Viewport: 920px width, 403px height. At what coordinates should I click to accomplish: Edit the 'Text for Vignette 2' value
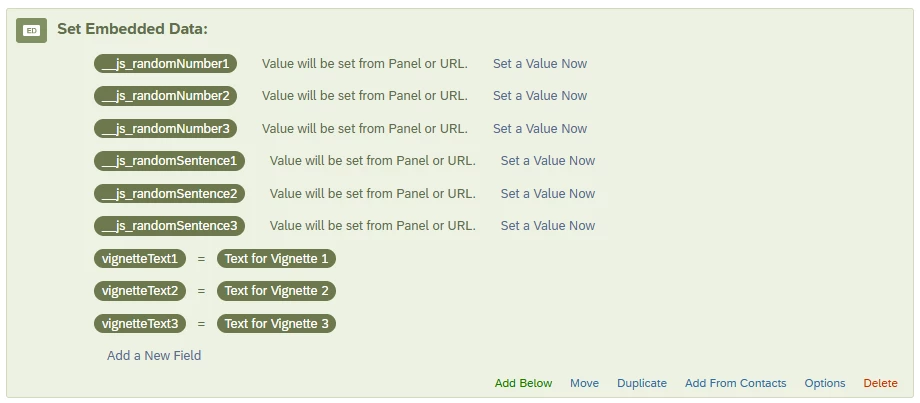[x=276, y=291]
